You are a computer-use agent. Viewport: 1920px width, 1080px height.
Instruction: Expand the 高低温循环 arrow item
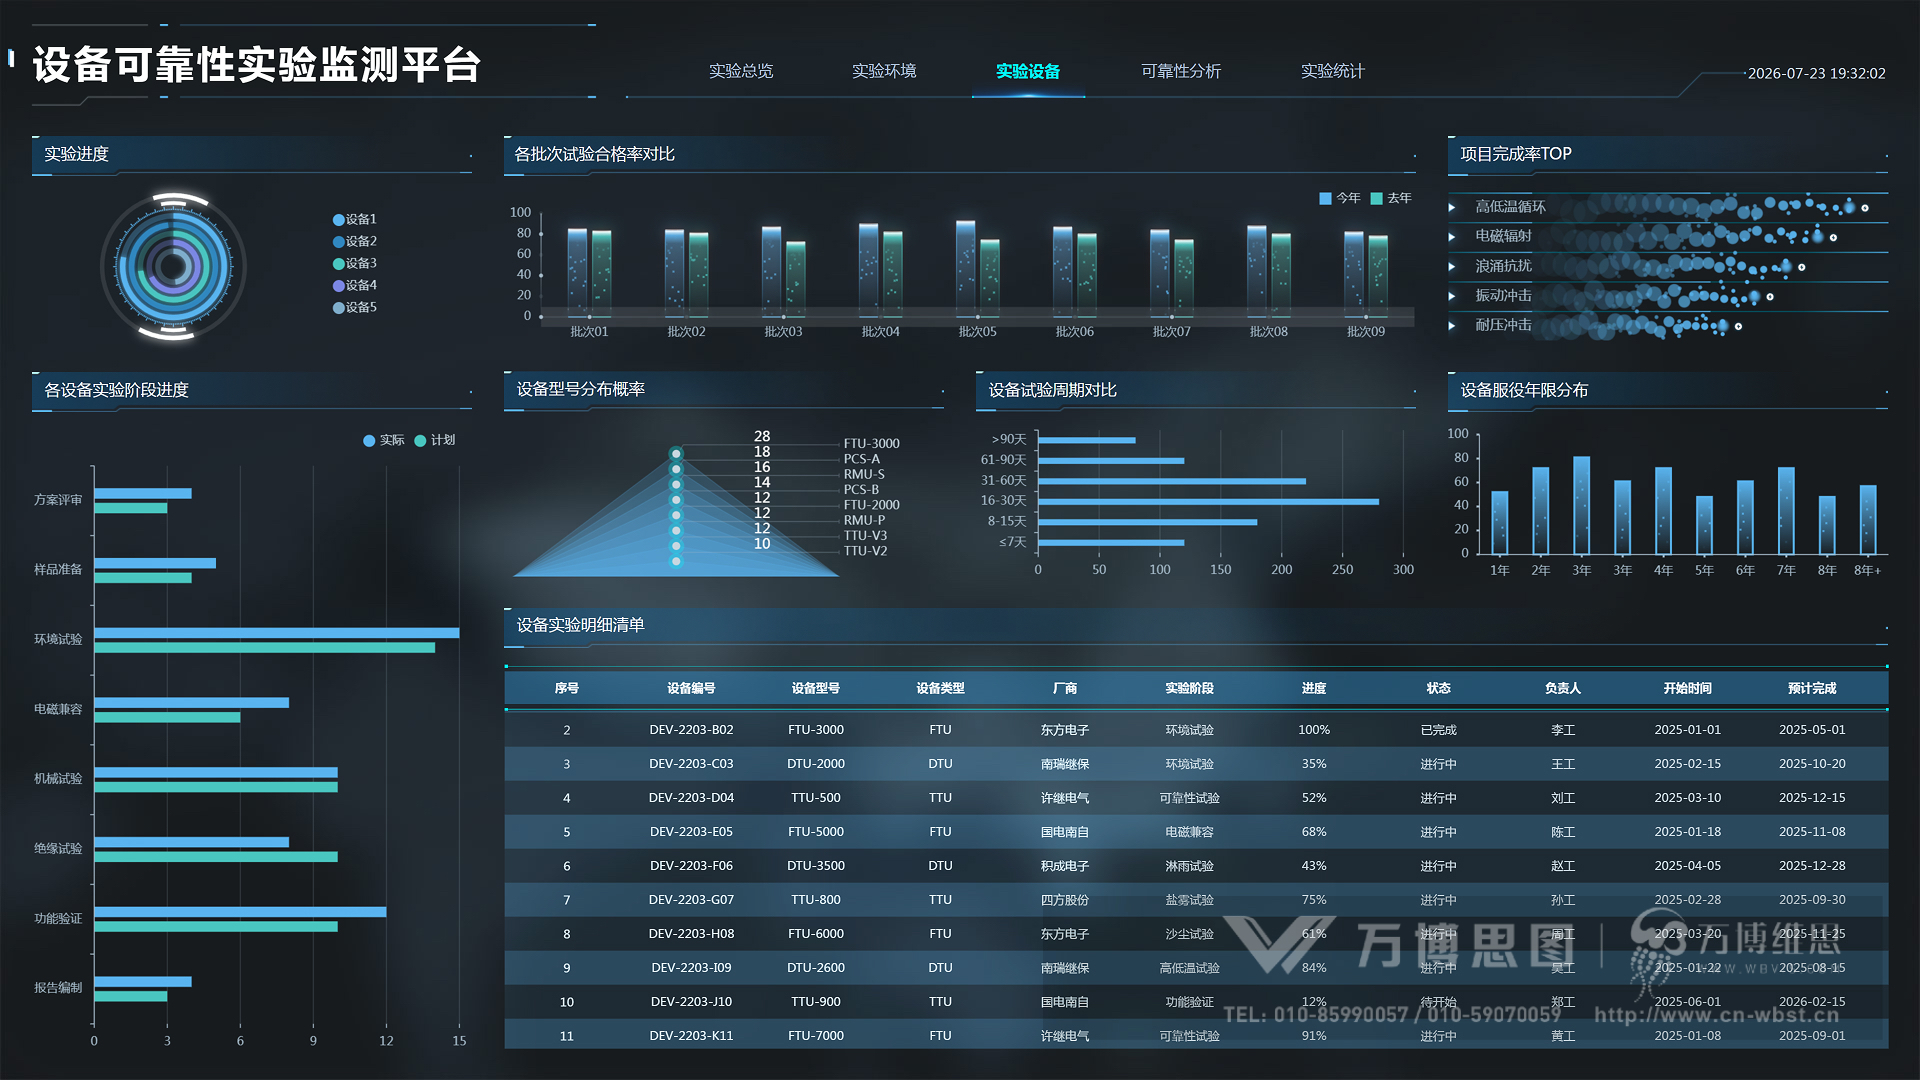point(1452,207)
